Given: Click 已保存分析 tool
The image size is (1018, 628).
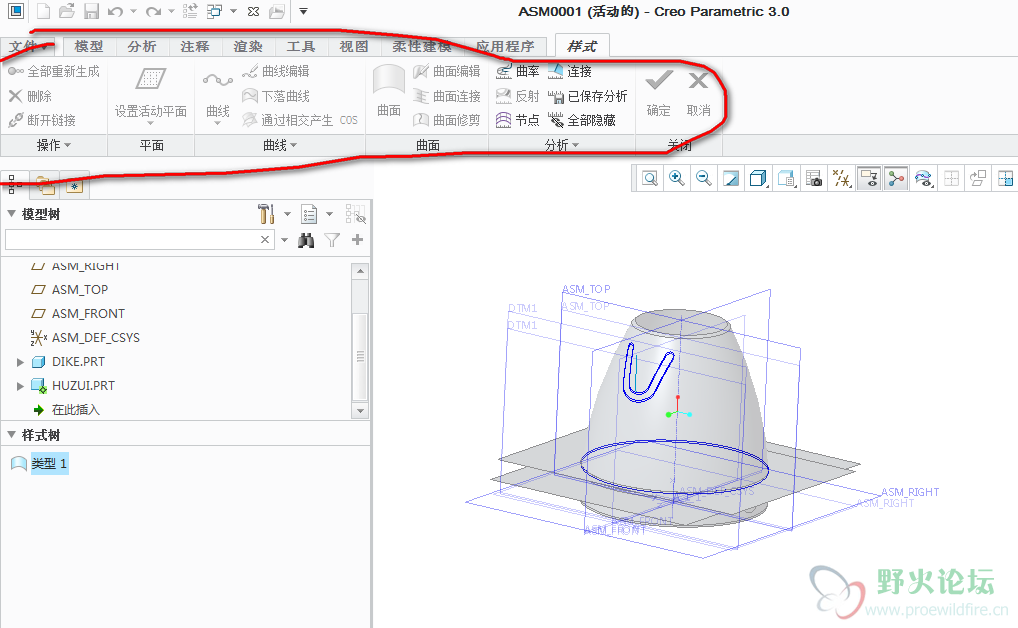Looking at the screenshot, I should point(588,96).
